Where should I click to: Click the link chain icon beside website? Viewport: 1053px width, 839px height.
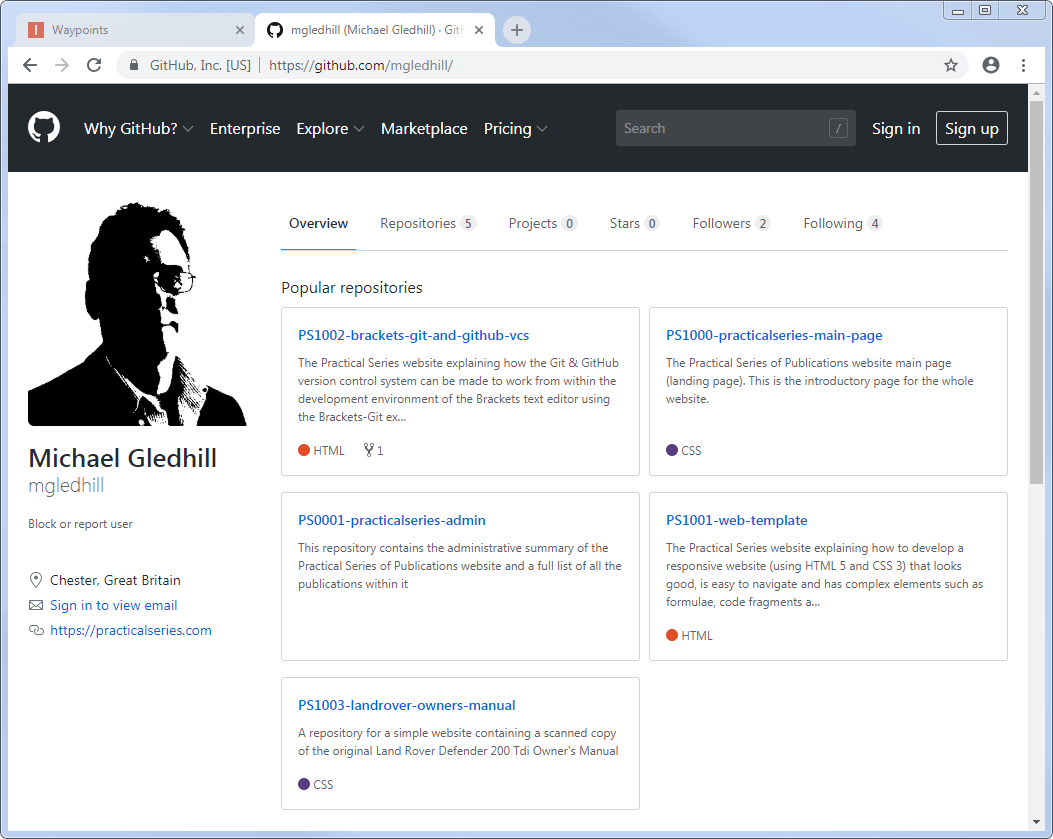[36, 630]
